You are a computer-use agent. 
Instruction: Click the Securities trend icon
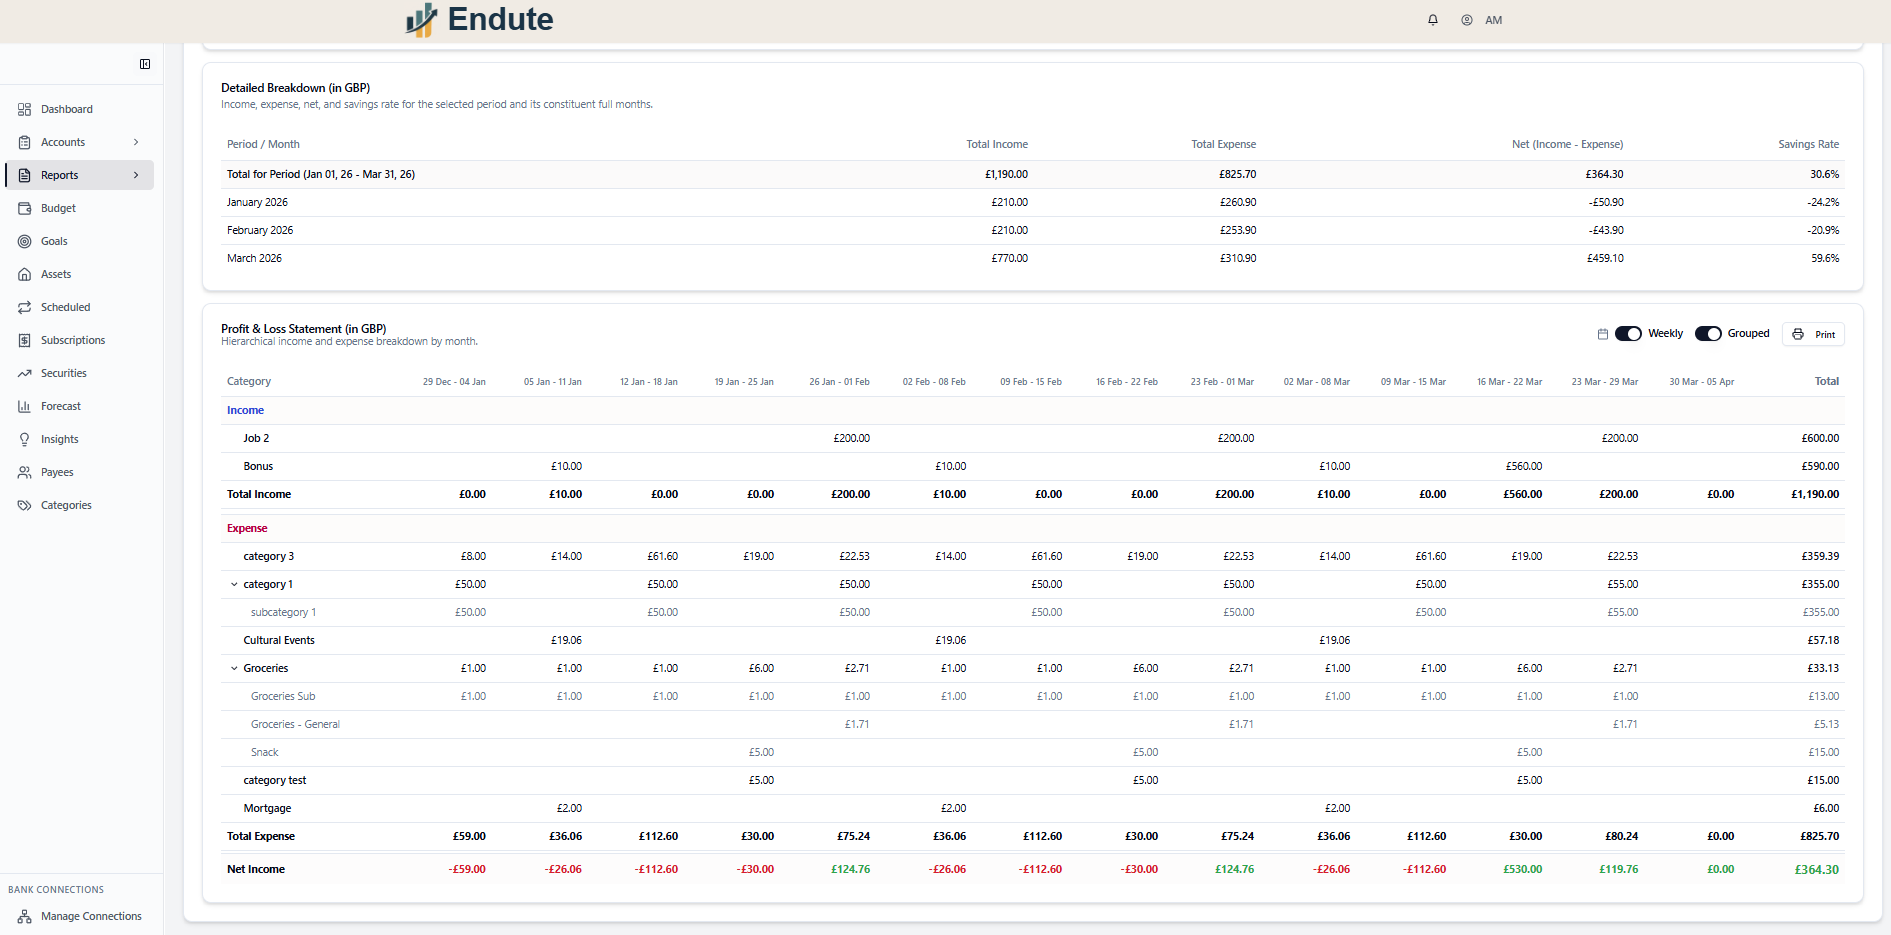(25, 373)
